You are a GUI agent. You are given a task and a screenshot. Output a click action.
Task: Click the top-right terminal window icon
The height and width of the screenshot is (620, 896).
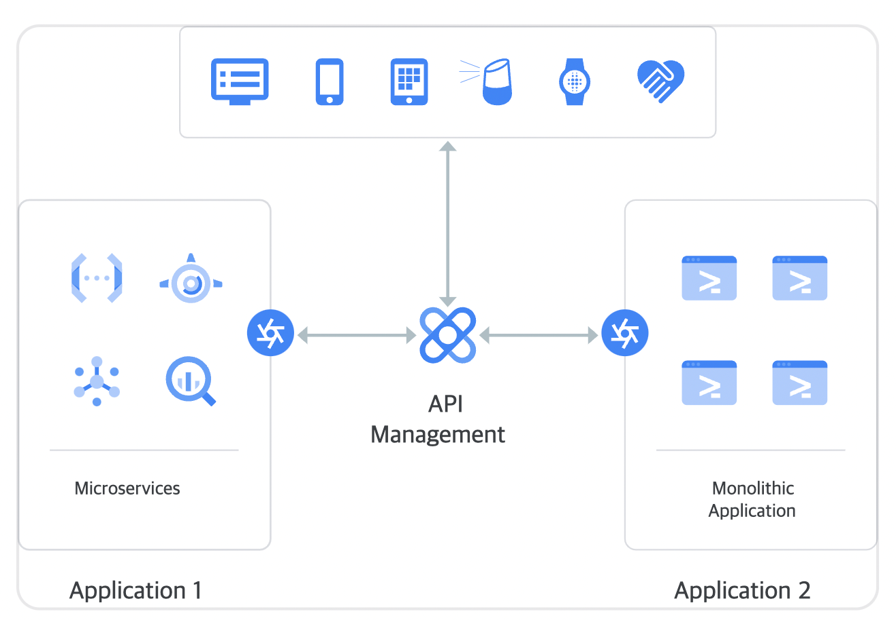pos(800,278)
